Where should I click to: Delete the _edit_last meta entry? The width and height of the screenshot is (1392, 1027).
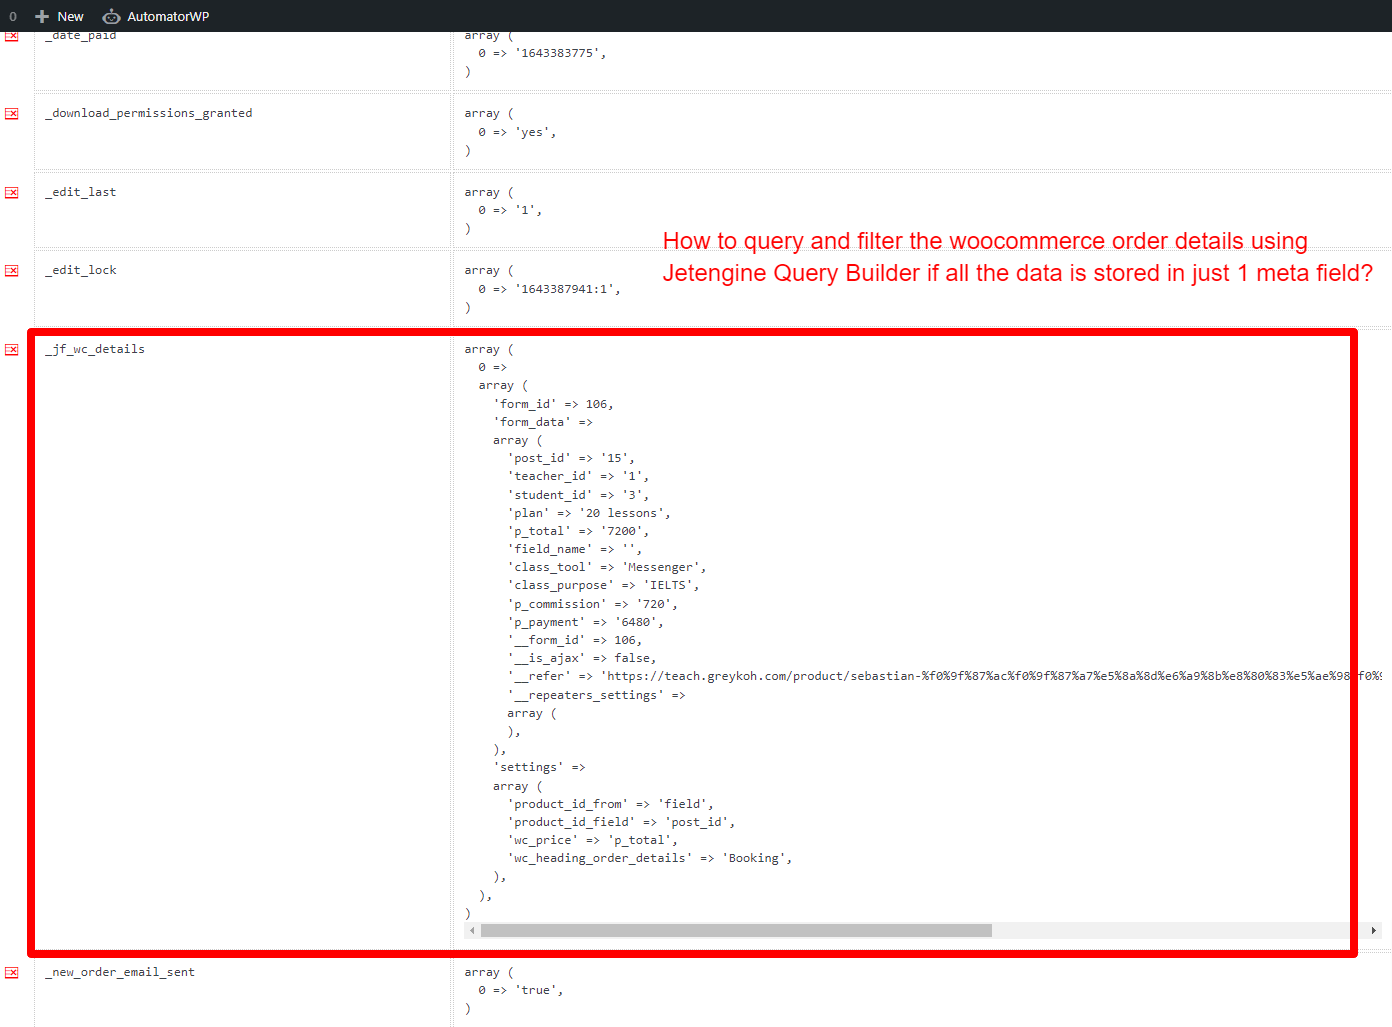pos(11,192)
